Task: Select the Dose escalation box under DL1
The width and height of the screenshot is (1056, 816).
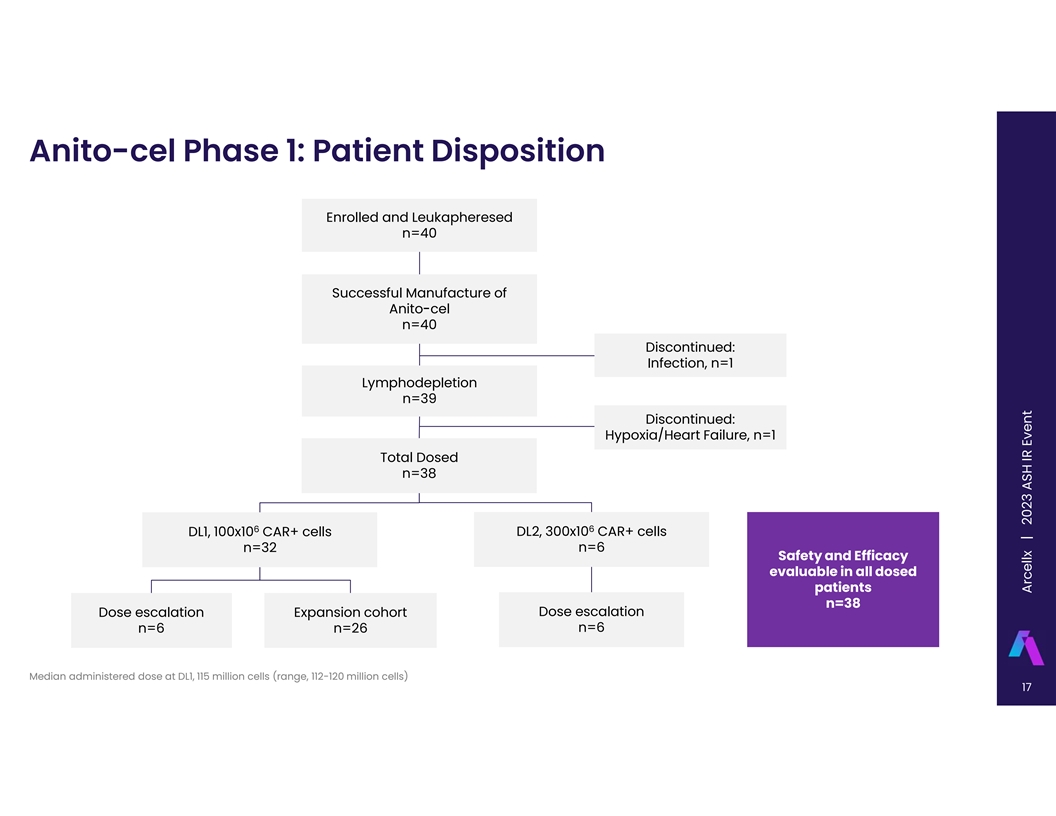Action: tap(151, 620)
